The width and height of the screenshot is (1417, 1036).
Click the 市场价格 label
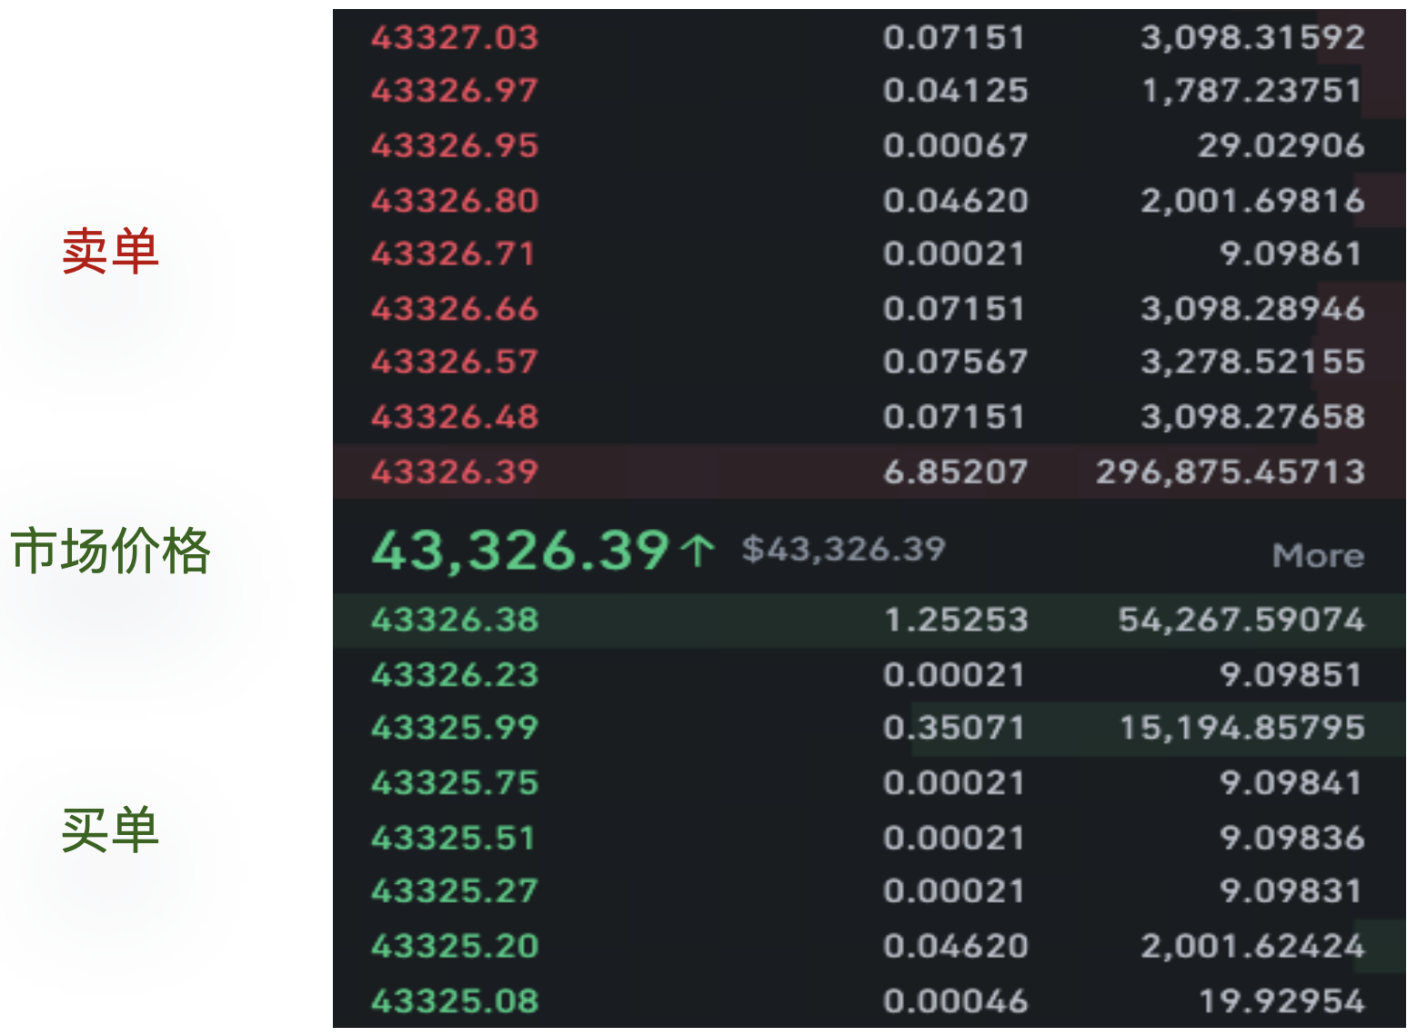[x=110, y=550]
